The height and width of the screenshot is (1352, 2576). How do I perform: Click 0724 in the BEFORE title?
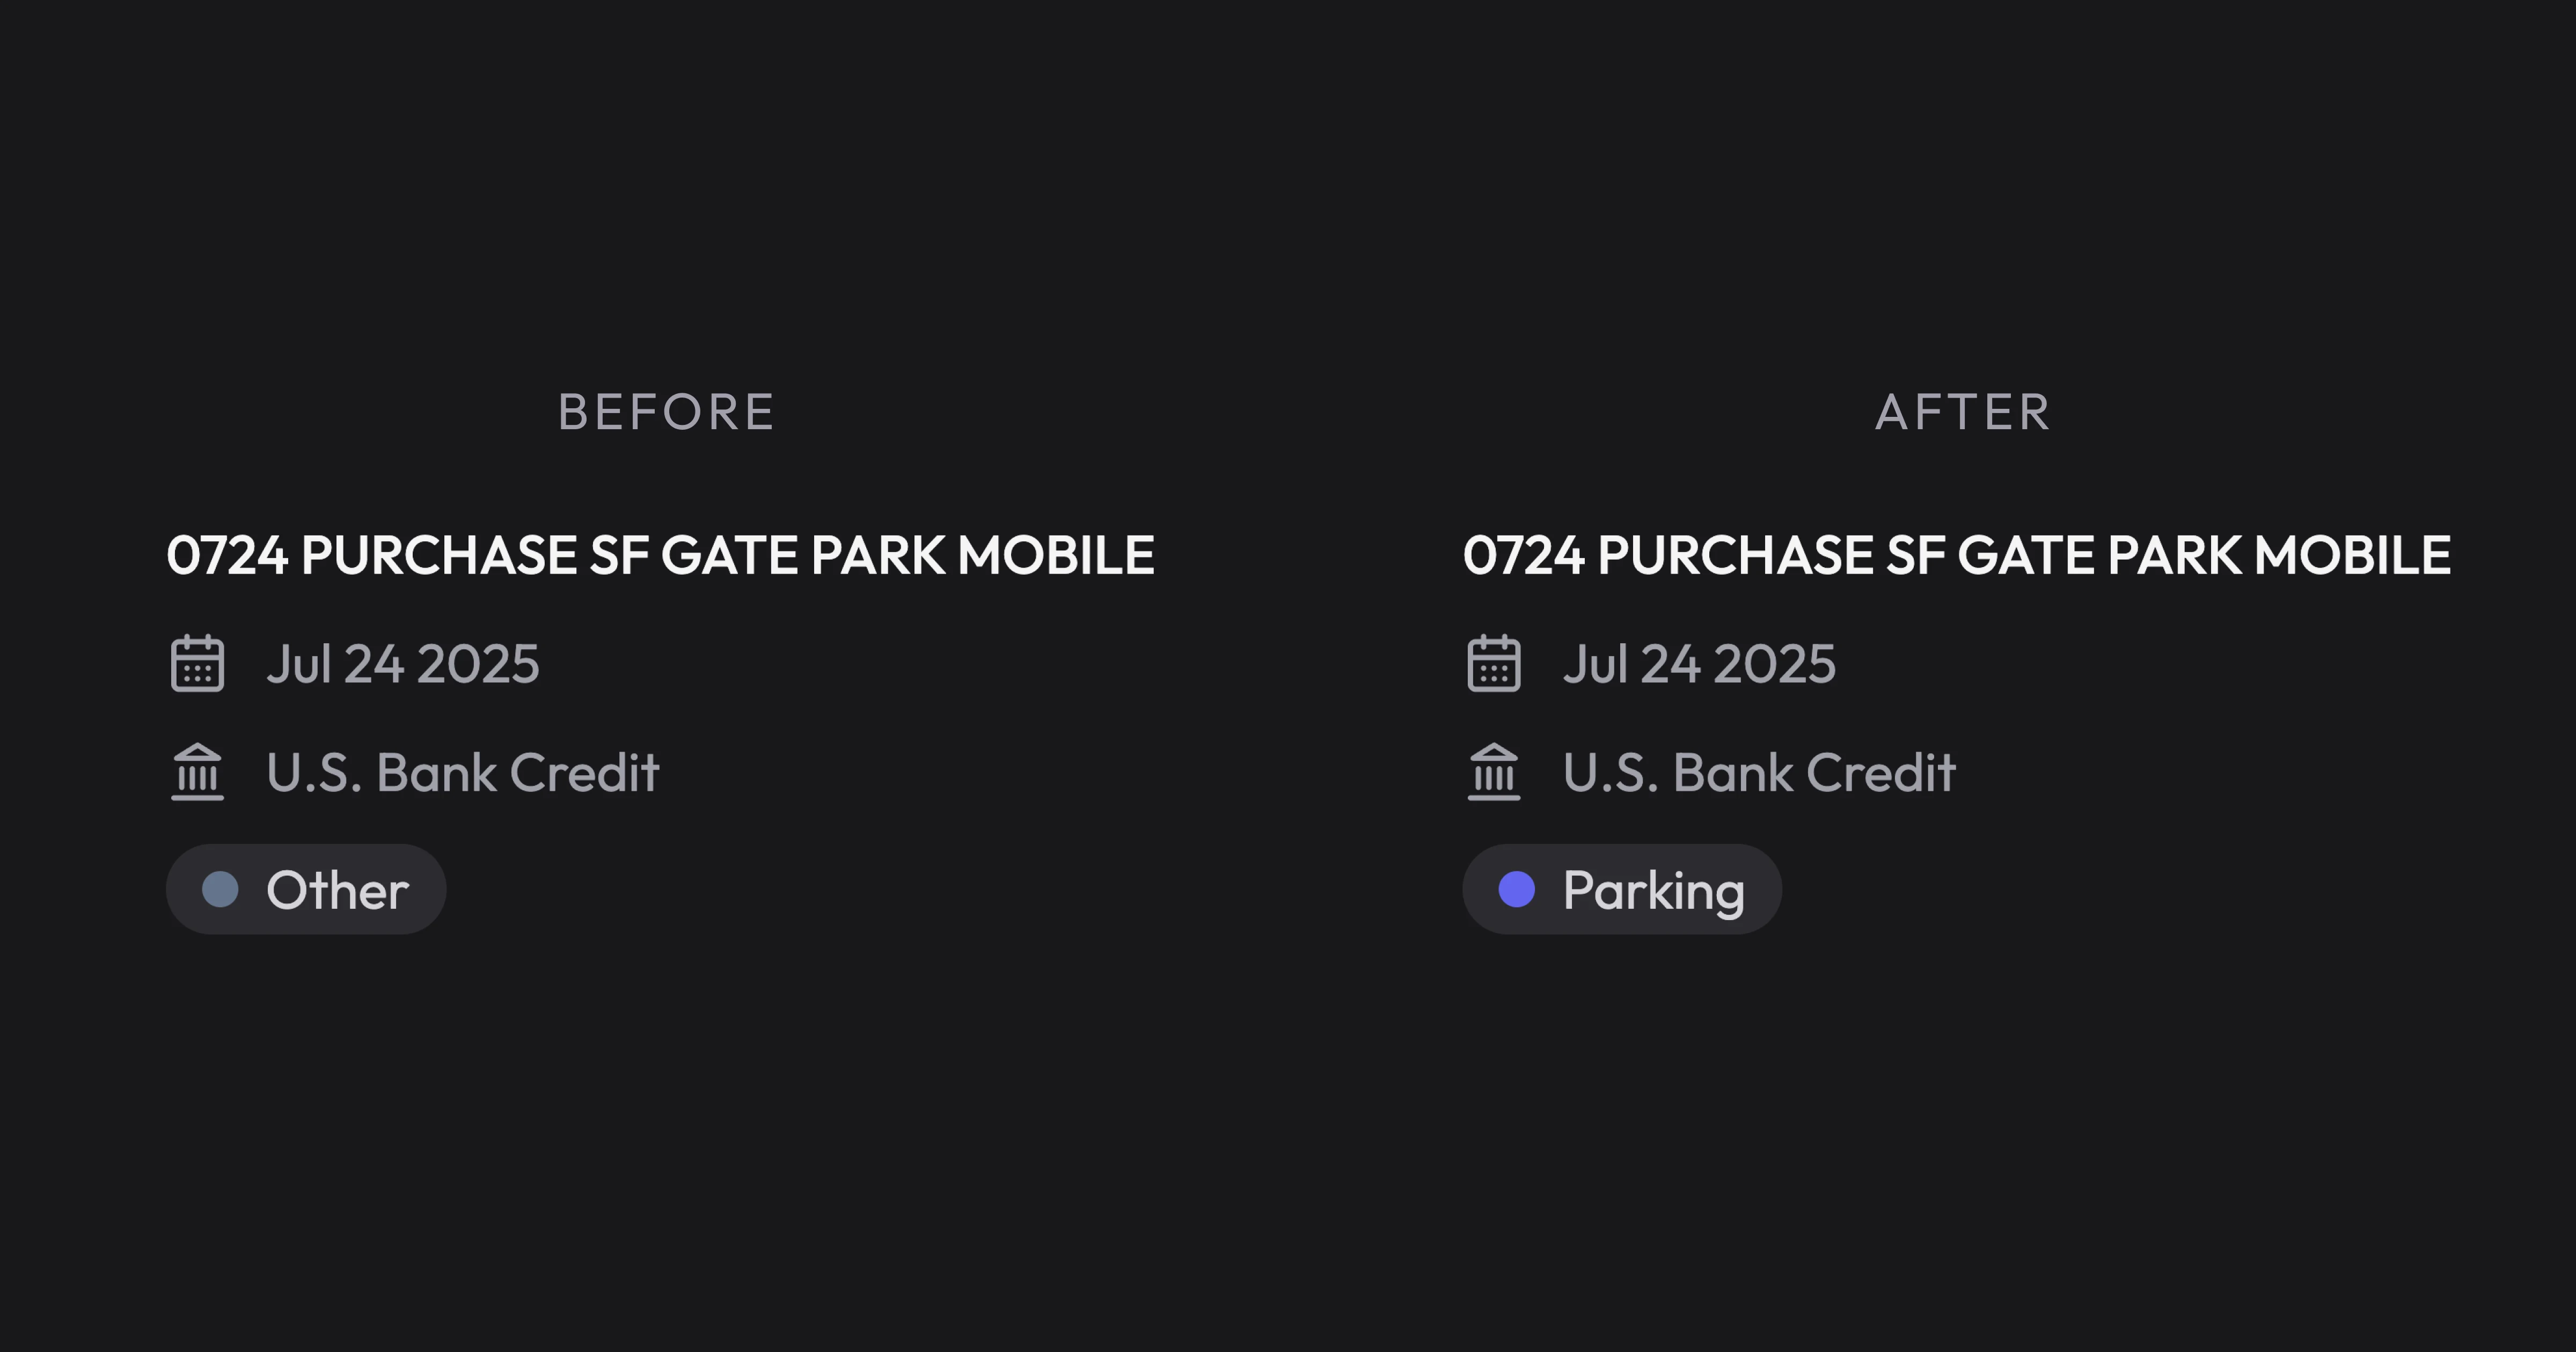[x=227, y=555]
